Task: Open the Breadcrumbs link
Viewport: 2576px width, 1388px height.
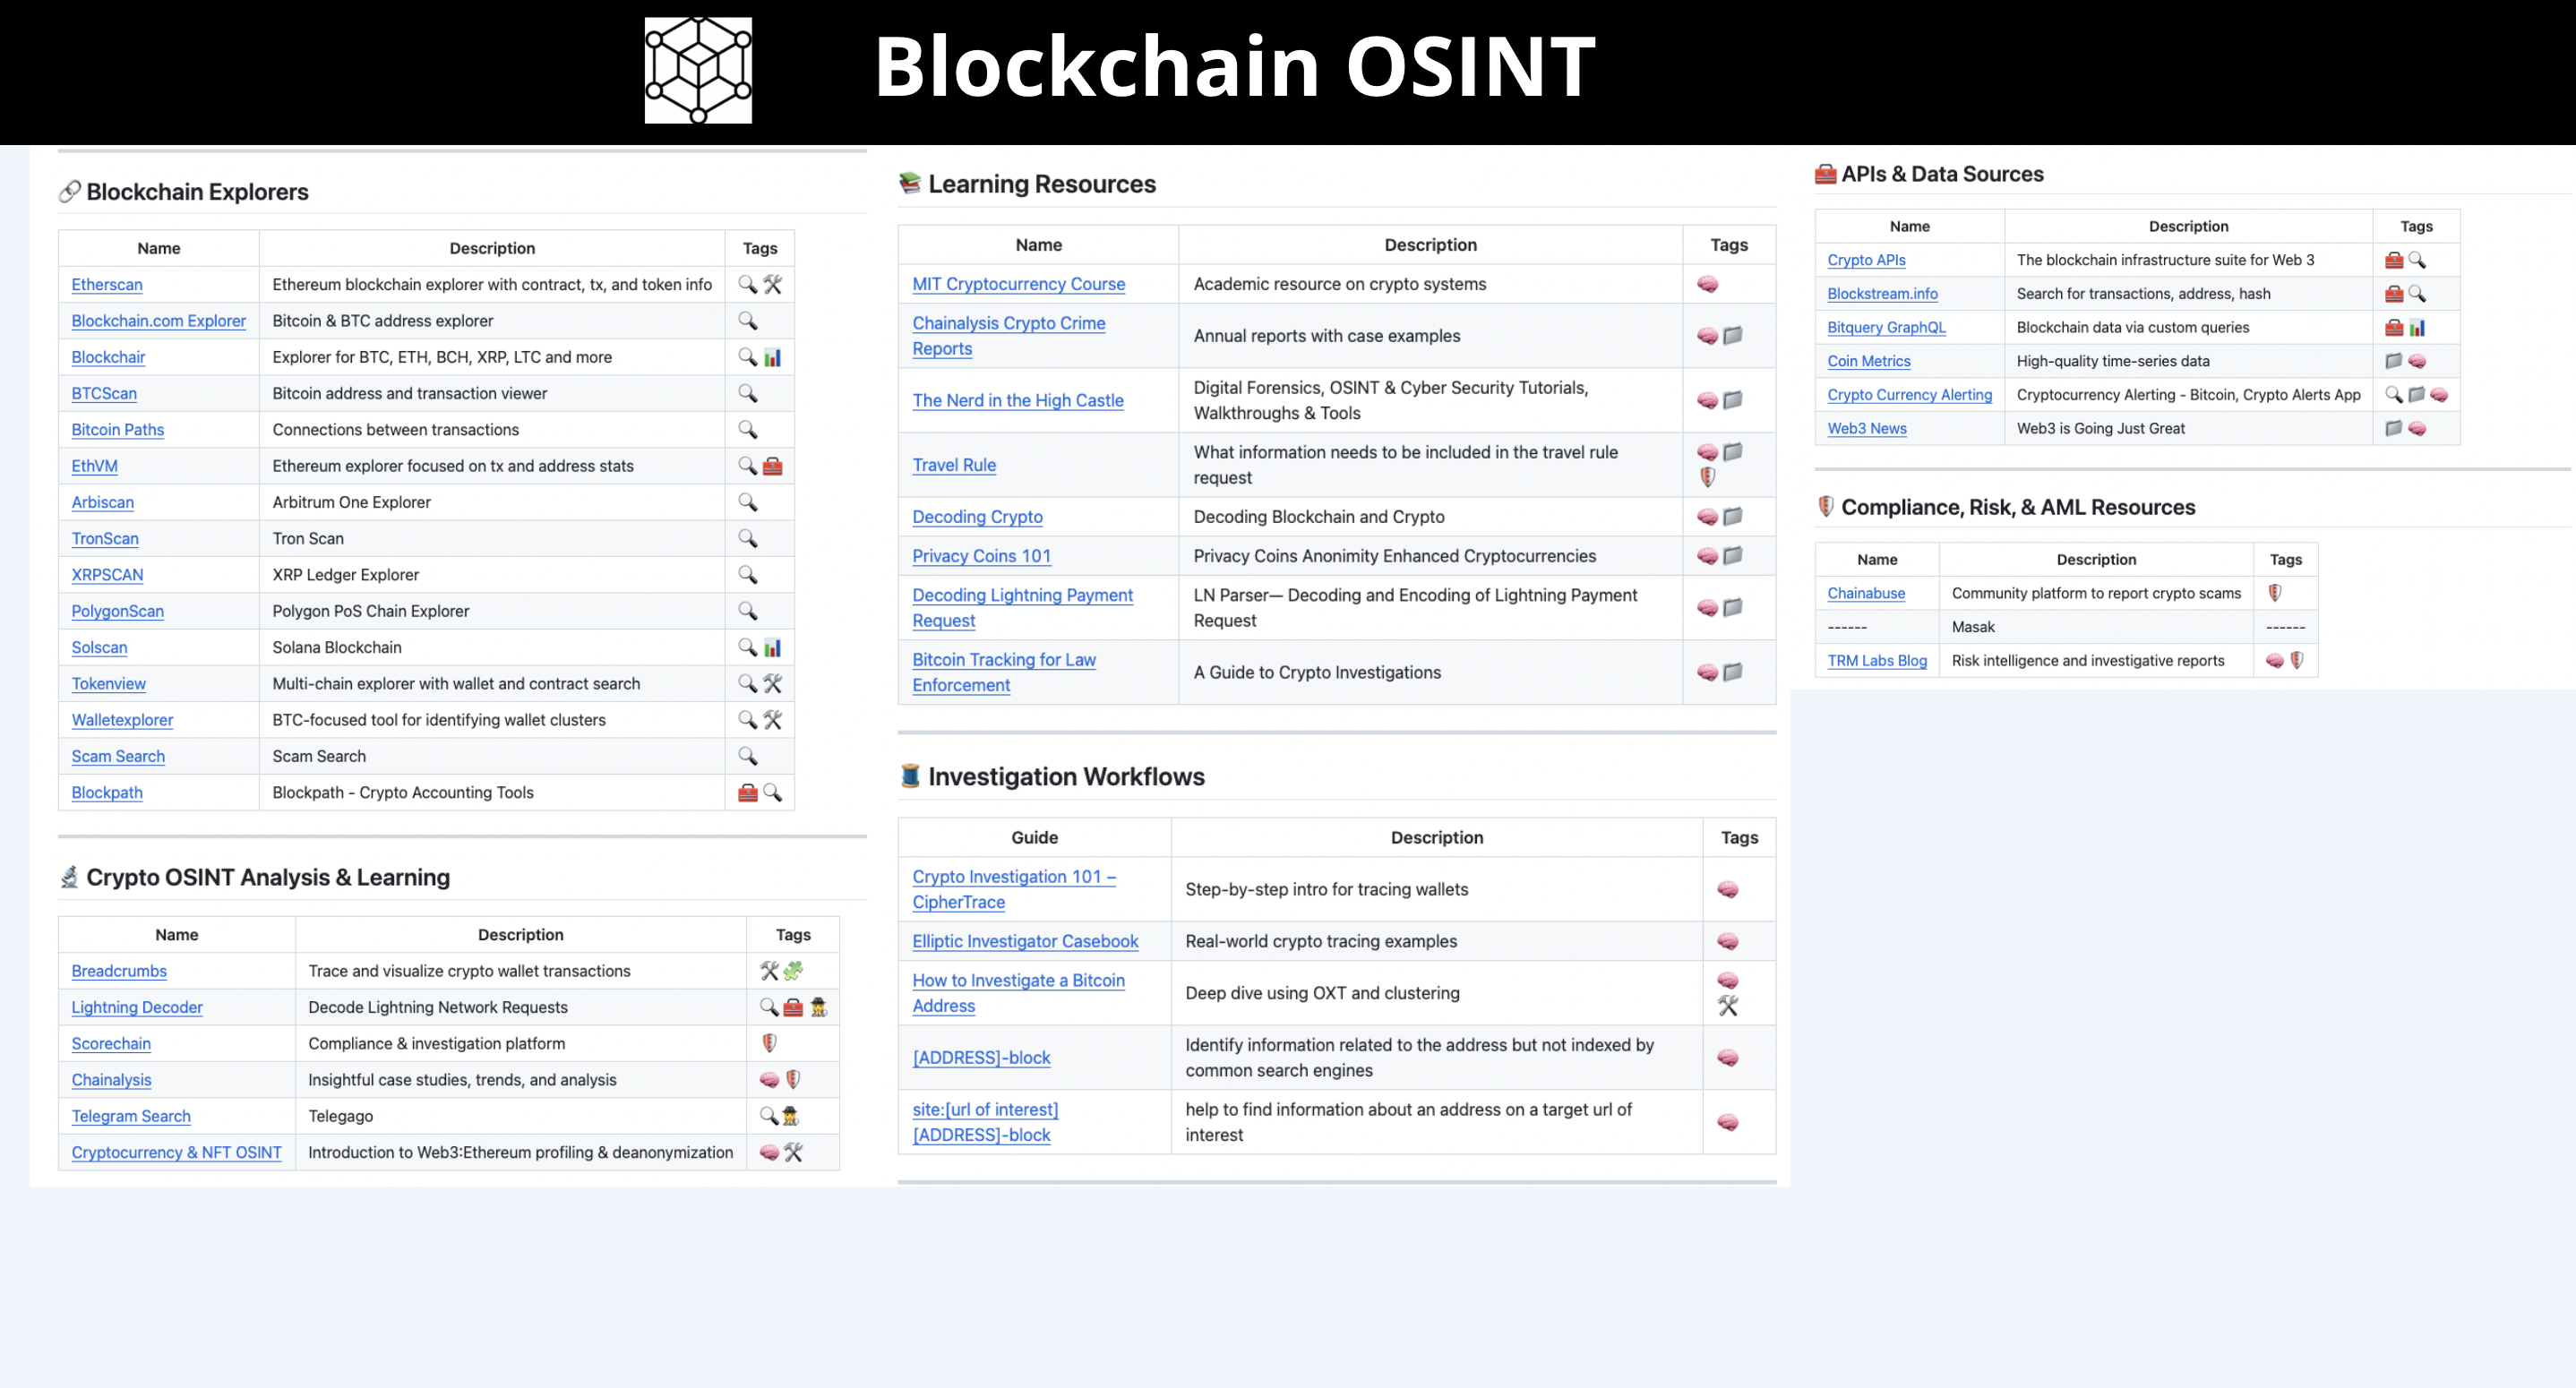Action: tap(119, 971)
